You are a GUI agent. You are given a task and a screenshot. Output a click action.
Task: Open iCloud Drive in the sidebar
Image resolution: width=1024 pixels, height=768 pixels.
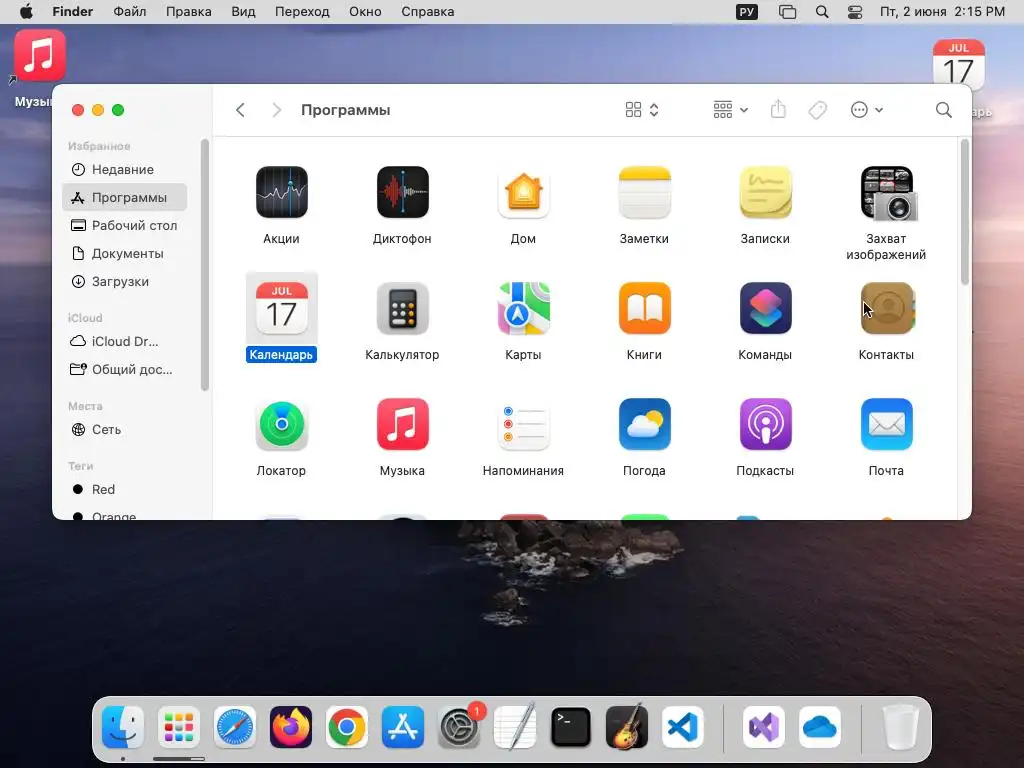[x=124, y=342]
